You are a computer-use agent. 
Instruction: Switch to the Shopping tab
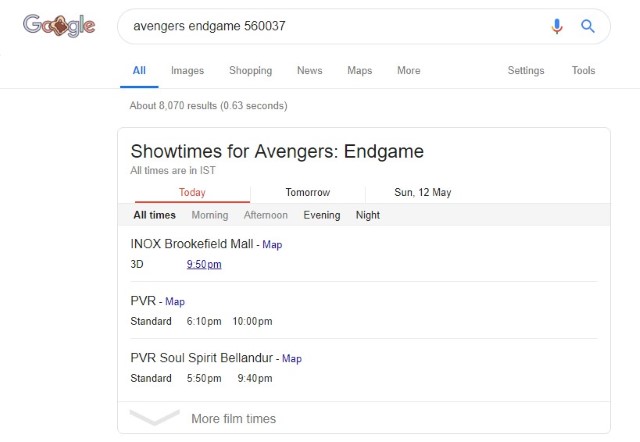pyautogui.click(x=251, y=70)
